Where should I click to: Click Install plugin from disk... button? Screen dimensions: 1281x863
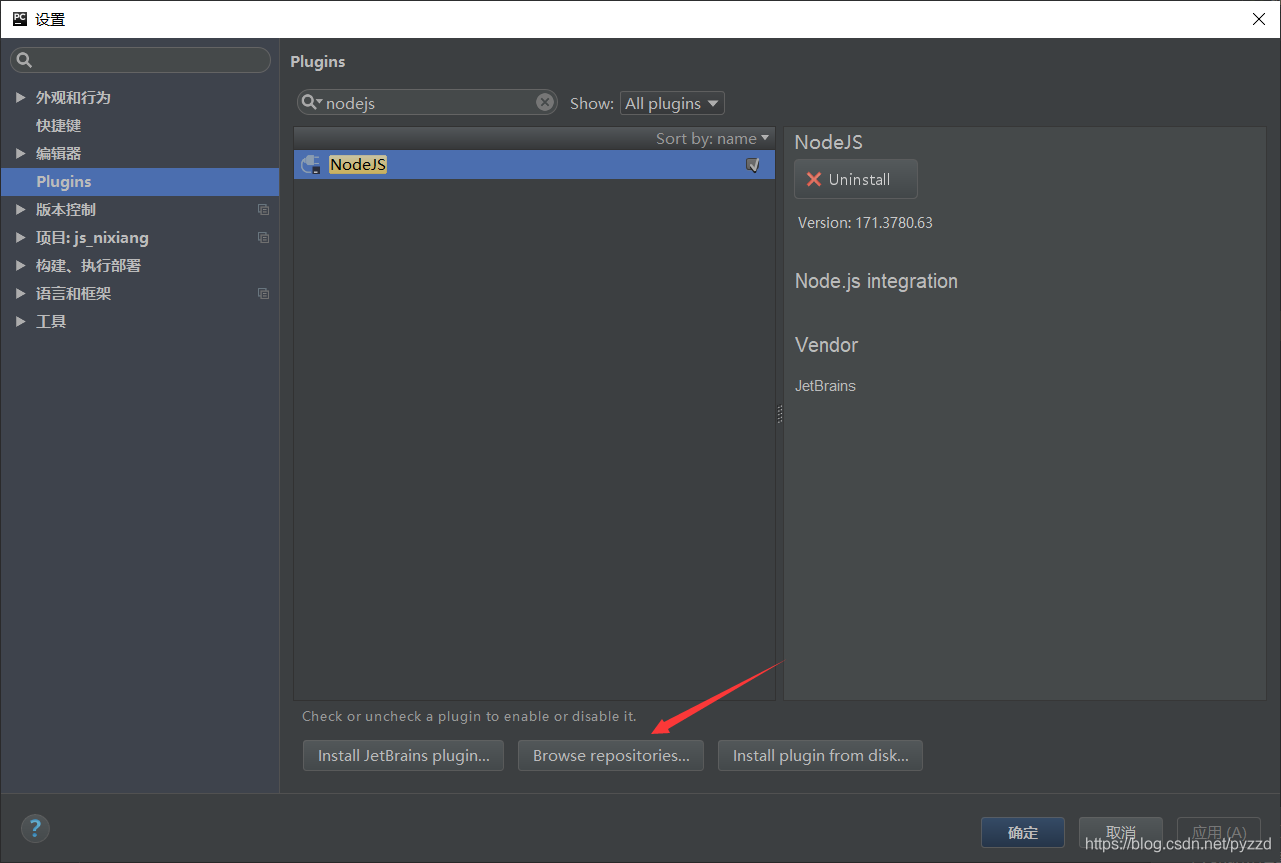(x=820, y=756)
